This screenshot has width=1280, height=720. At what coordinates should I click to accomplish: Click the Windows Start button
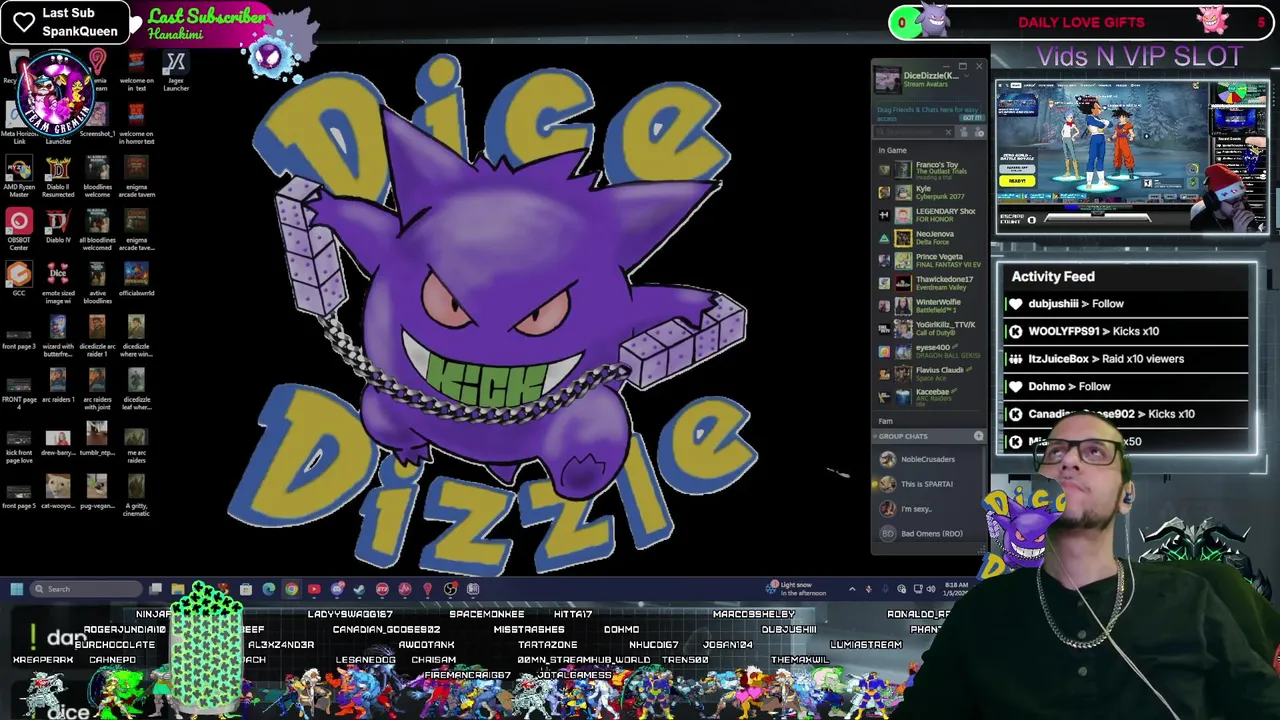pos(17,589)
